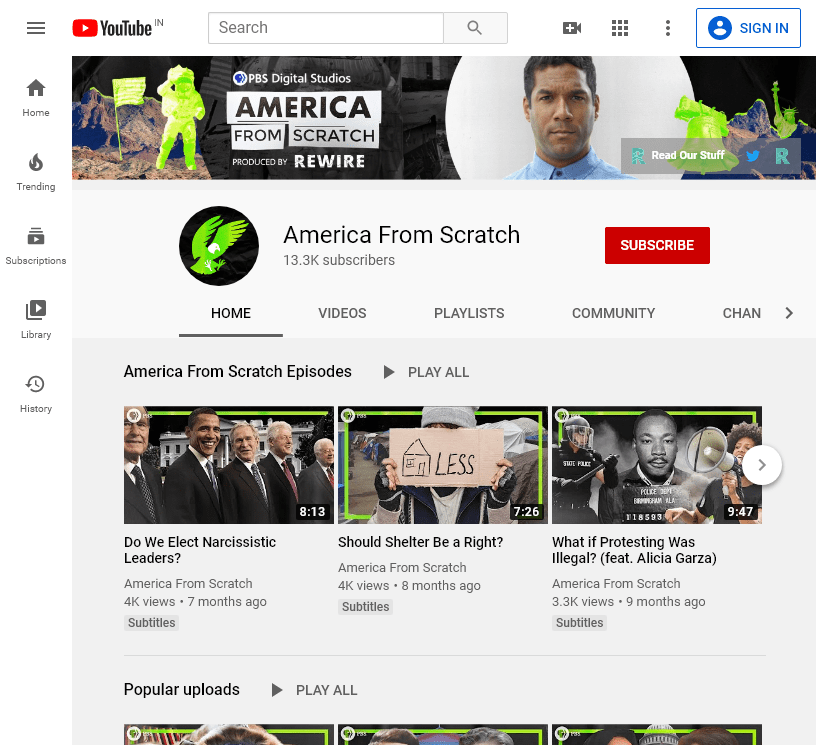Open the create video camera icon
The height and width of the screenshot is (745, 816).
click(571, 28)
